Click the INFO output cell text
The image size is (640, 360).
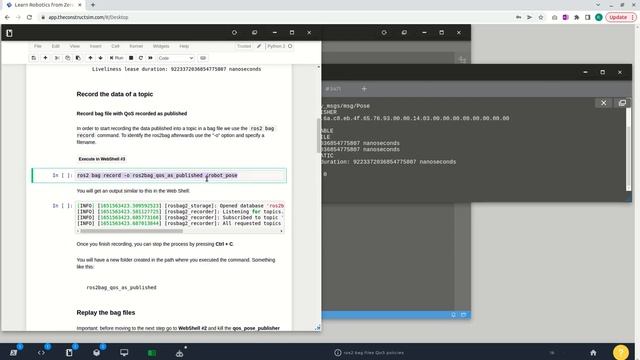(180, 215)
